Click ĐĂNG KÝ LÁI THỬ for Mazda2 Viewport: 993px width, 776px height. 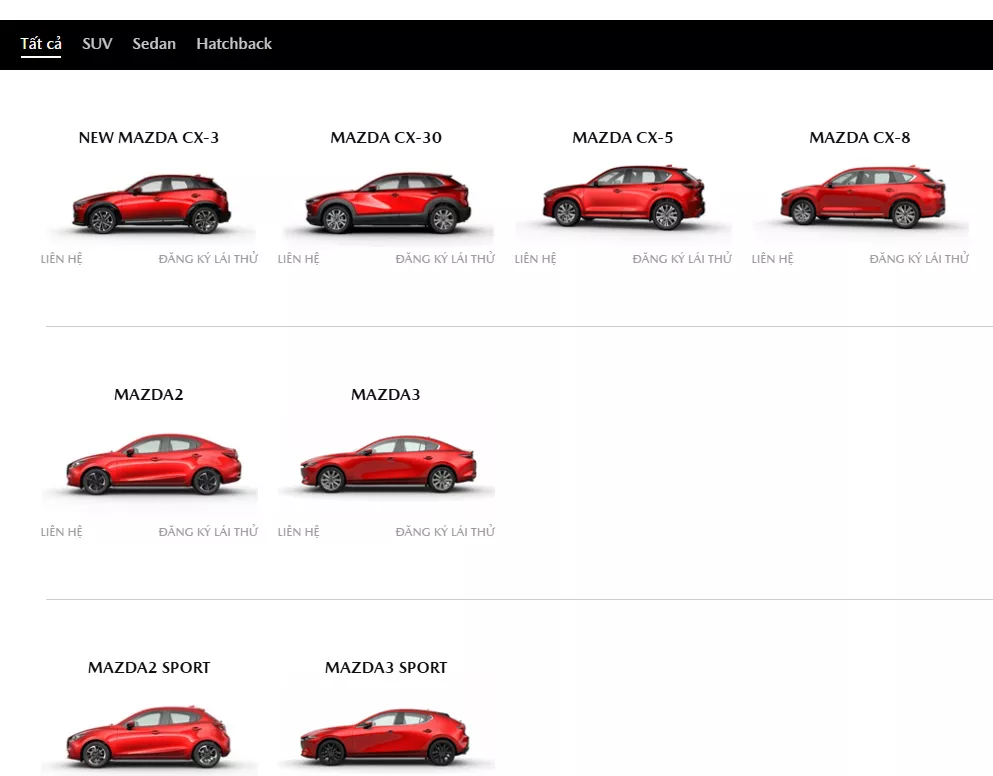[208, 531]
